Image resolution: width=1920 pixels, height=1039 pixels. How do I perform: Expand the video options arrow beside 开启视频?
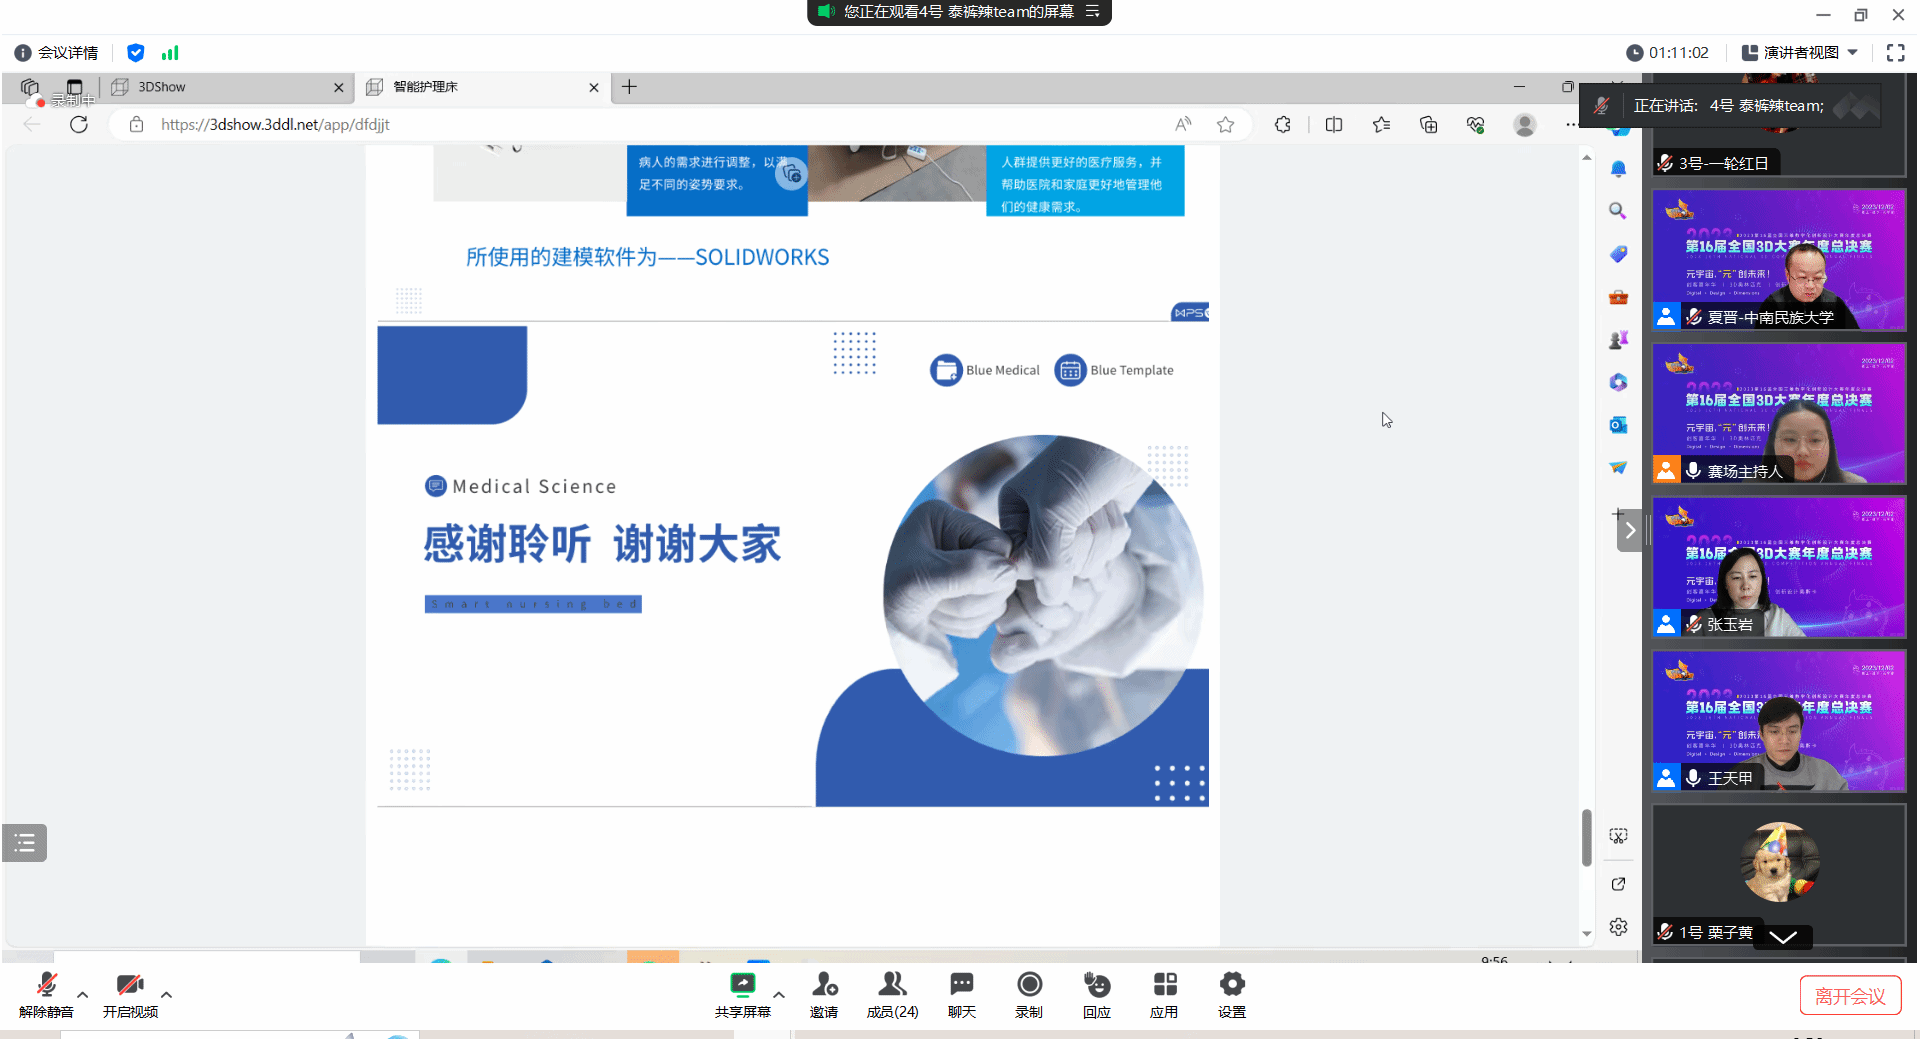click(167, 995)
